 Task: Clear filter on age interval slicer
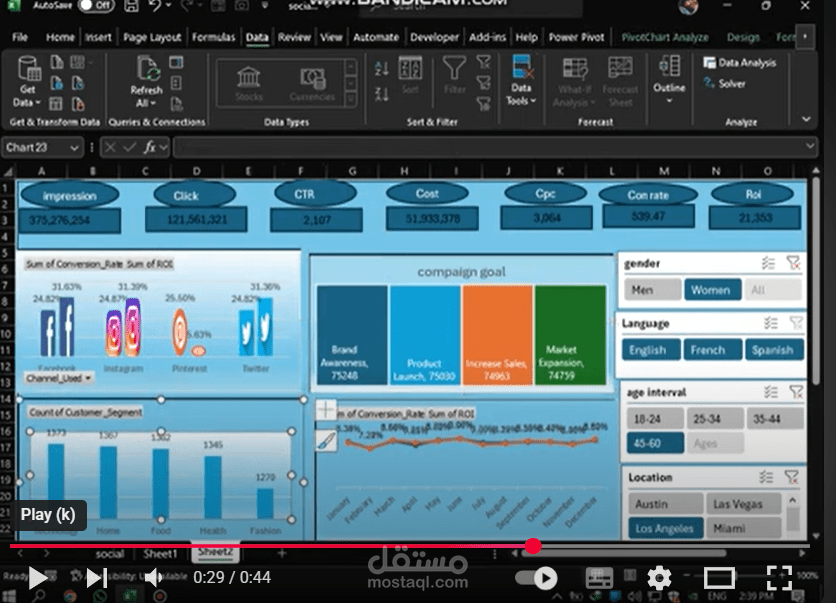coord(796,392)
